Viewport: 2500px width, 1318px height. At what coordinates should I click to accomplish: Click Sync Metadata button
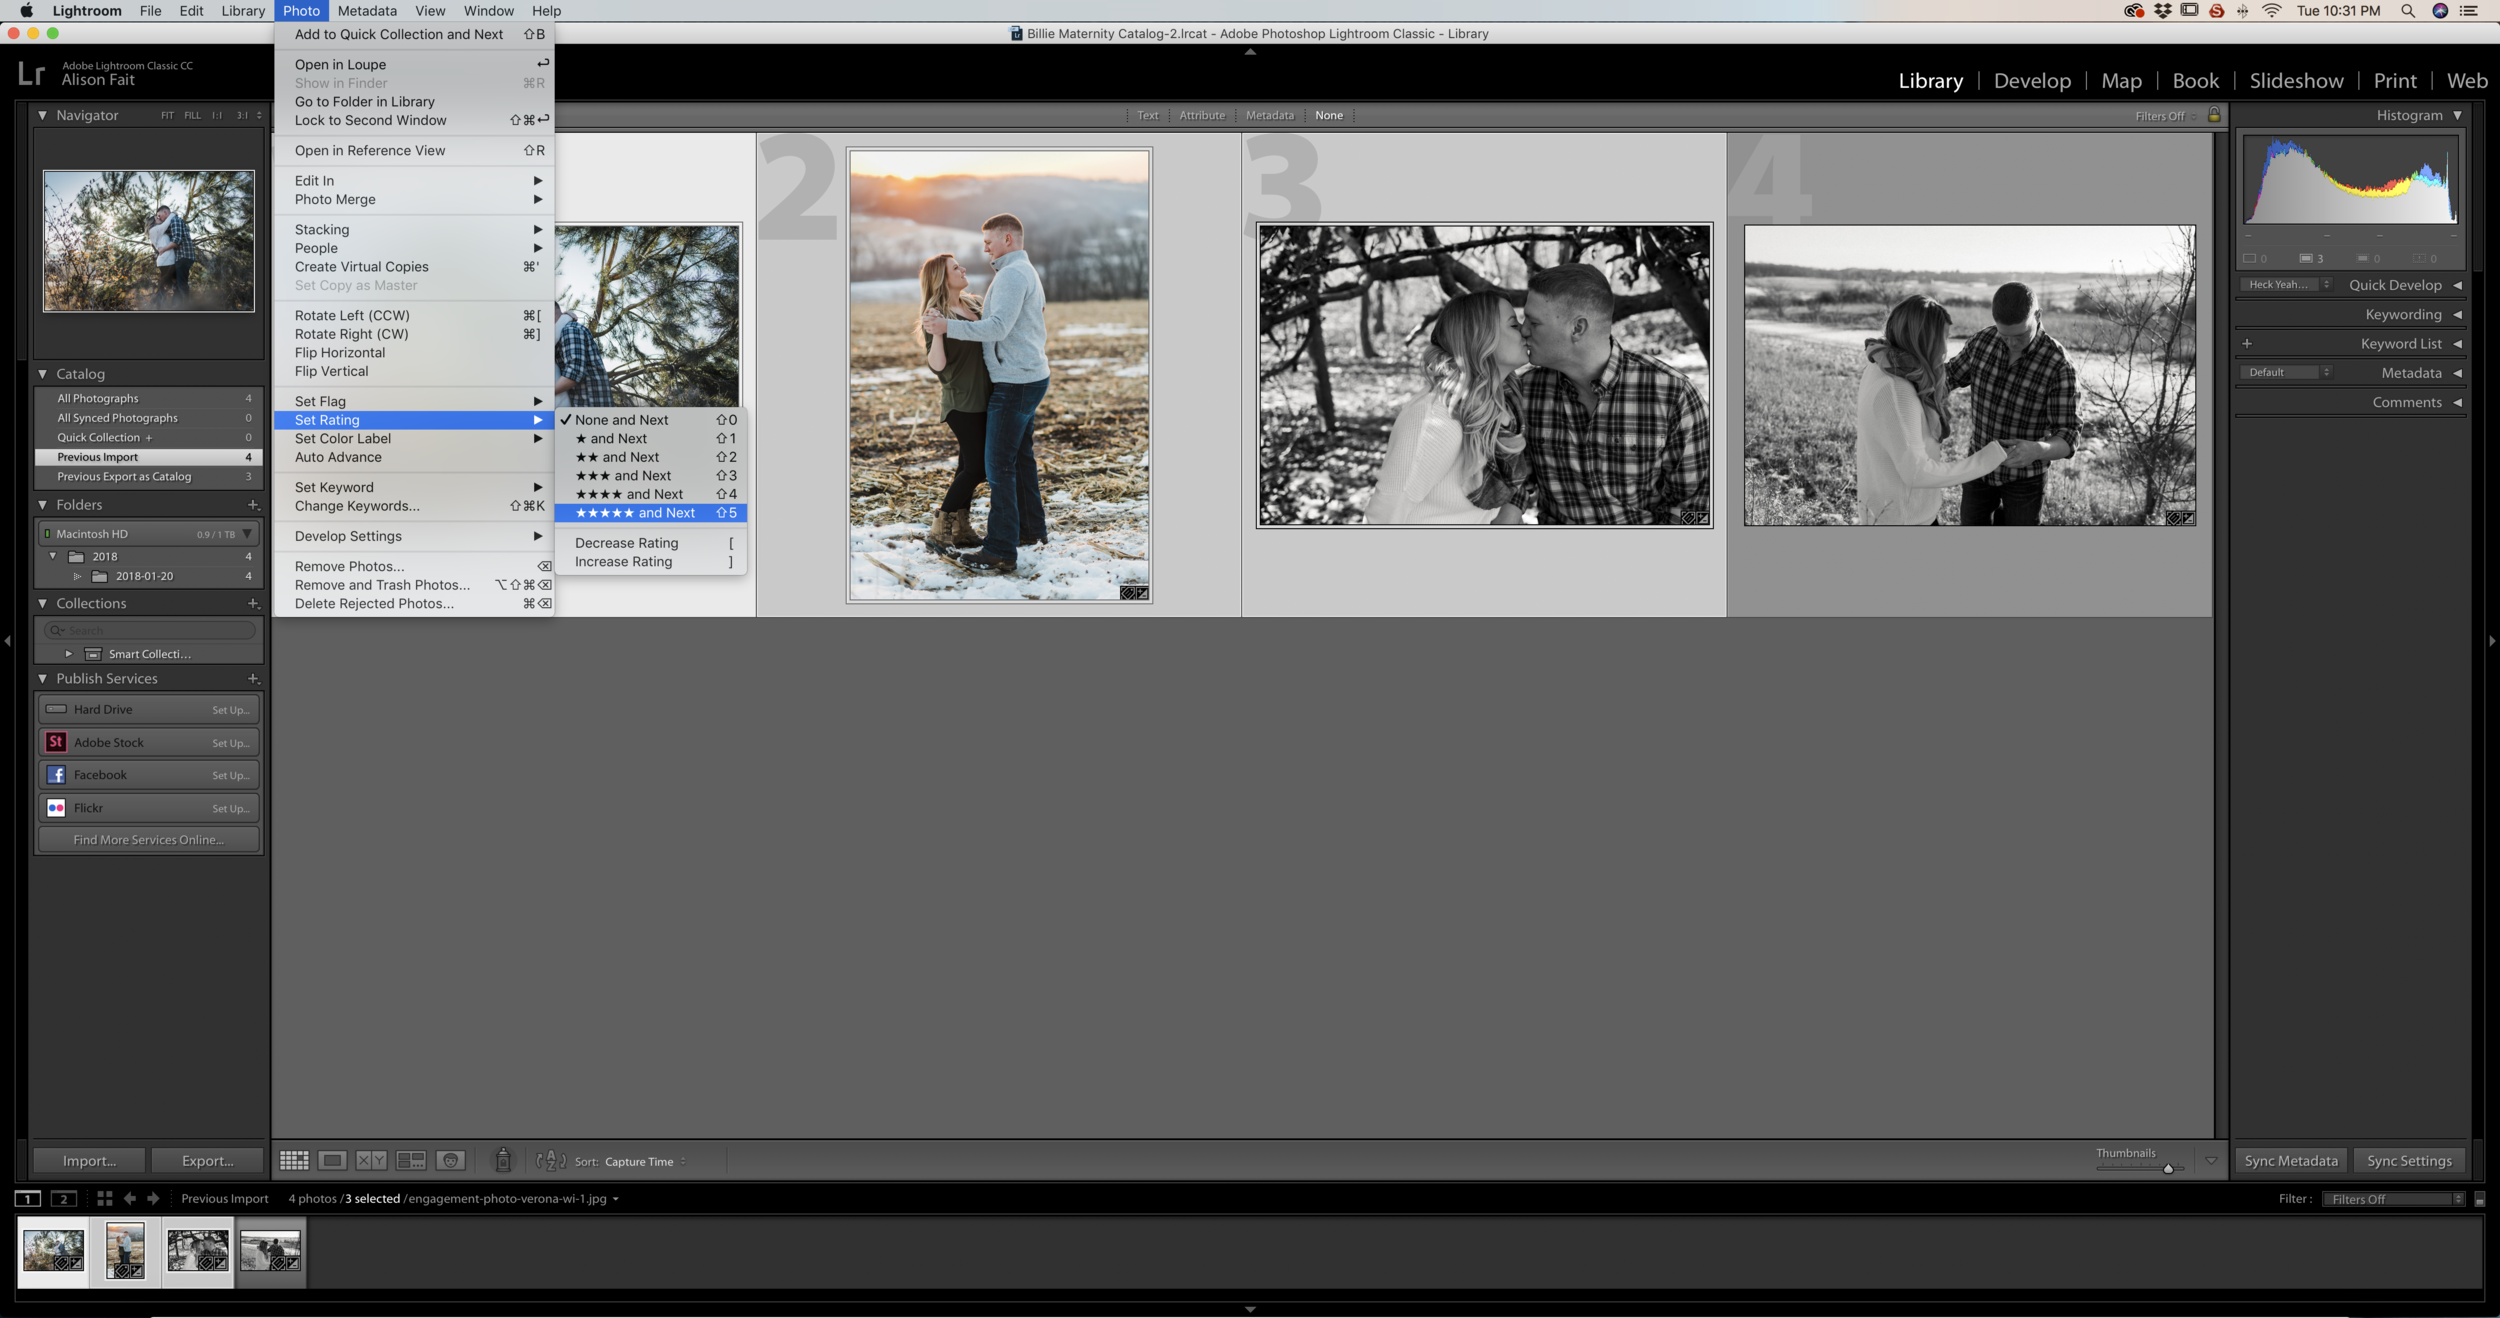coord(2291,1161)
